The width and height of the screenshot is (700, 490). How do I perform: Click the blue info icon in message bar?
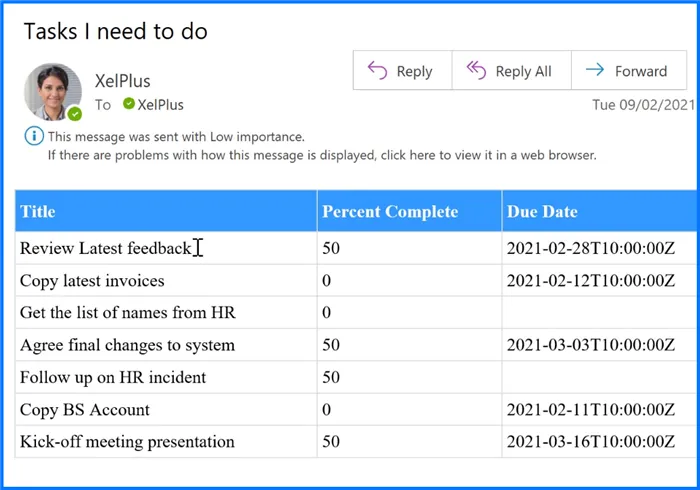click(x=35, y=136)
